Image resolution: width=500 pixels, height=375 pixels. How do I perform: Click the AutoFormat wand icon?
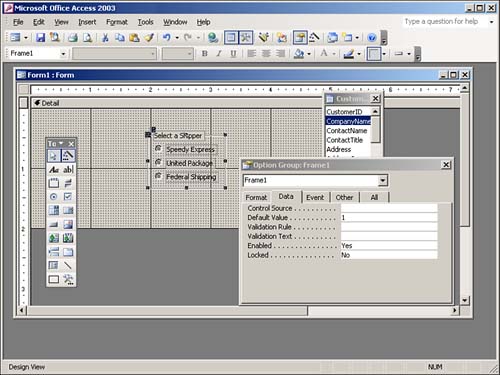(264, 37)
